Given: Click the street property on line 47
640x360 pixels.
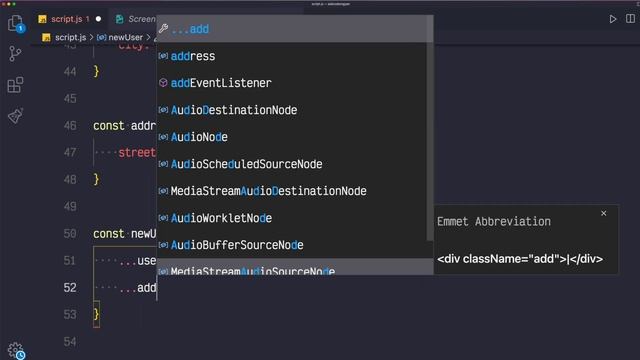Looking at the screenshot, I should click(x=137, y=153).
